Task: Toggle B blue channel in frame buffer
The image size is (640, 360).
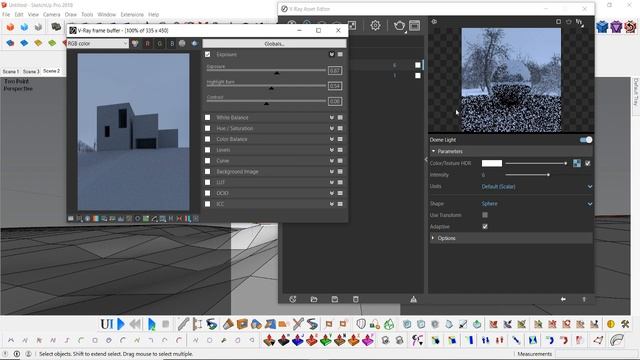Action: point(172,43)
